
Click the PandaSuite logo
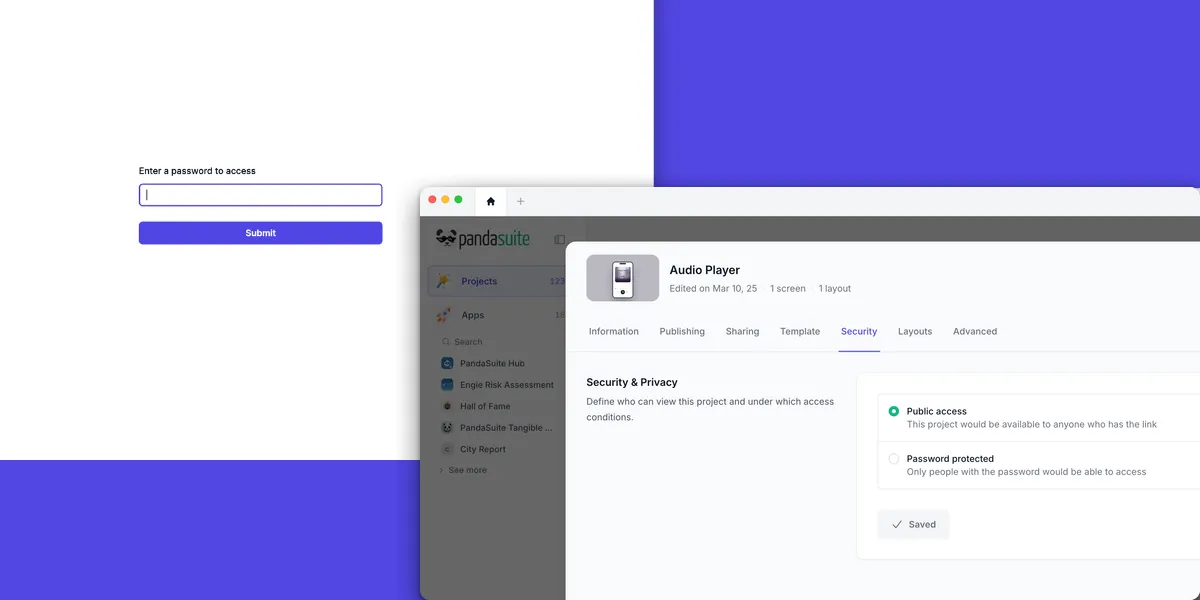pos(483,239)
